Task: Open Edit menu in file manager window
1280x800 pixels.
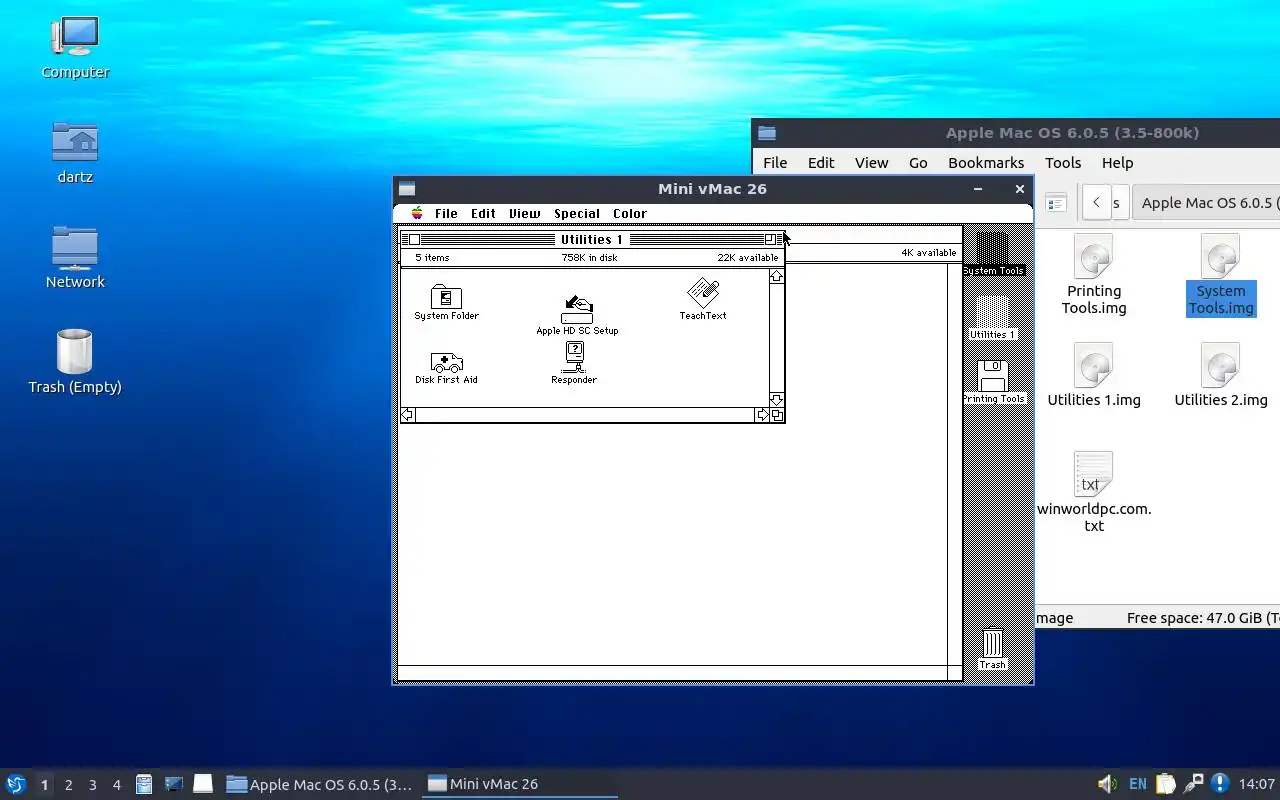Action: point(821,162)
